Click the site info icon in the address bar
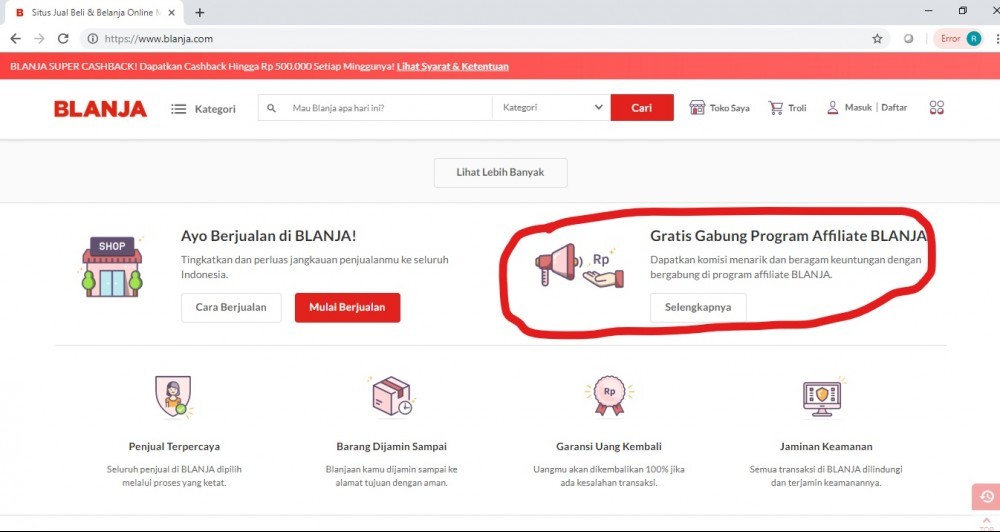This screenshot has height=532, width=1000. (x=93, y=39)
